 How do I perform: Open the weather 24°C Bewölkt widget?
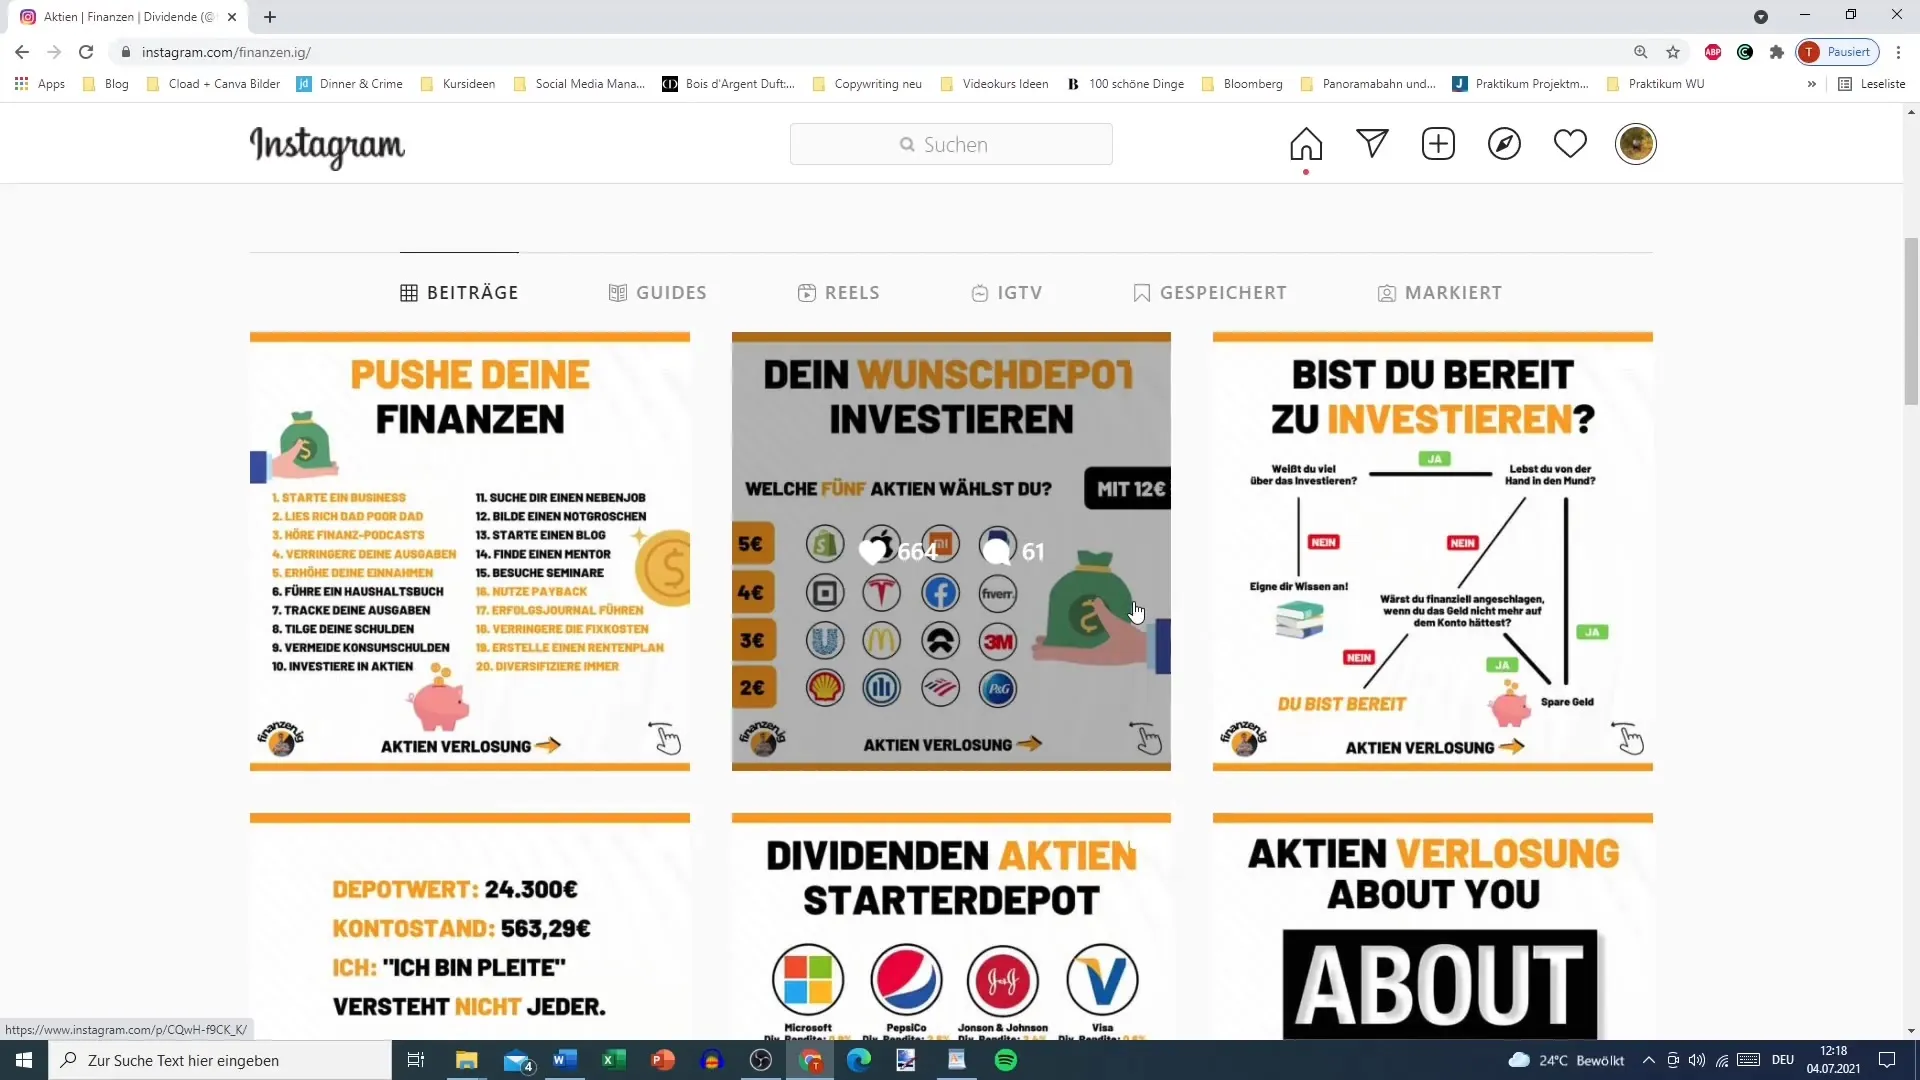pyautogui.click(x=1566, y=1060)
